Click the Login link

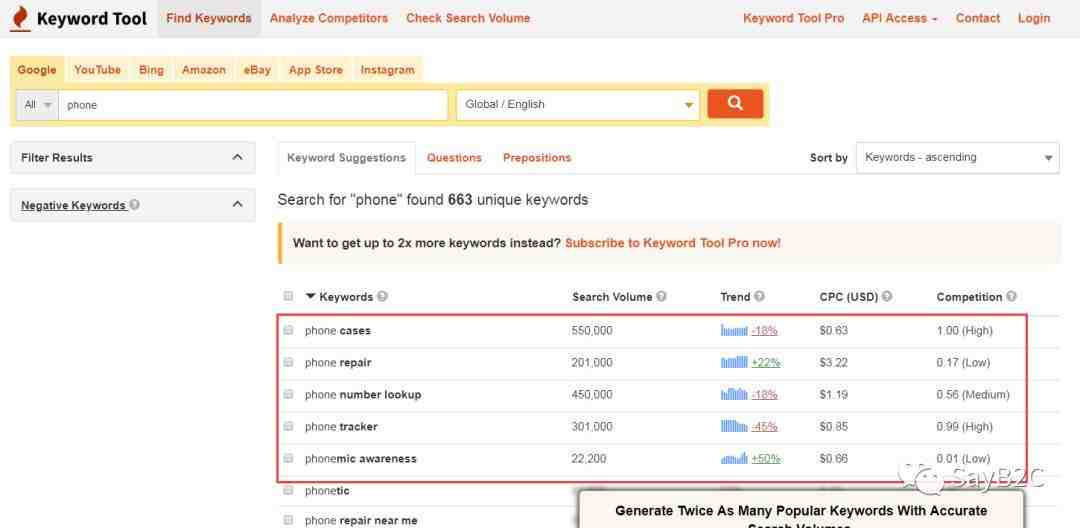1034,19
